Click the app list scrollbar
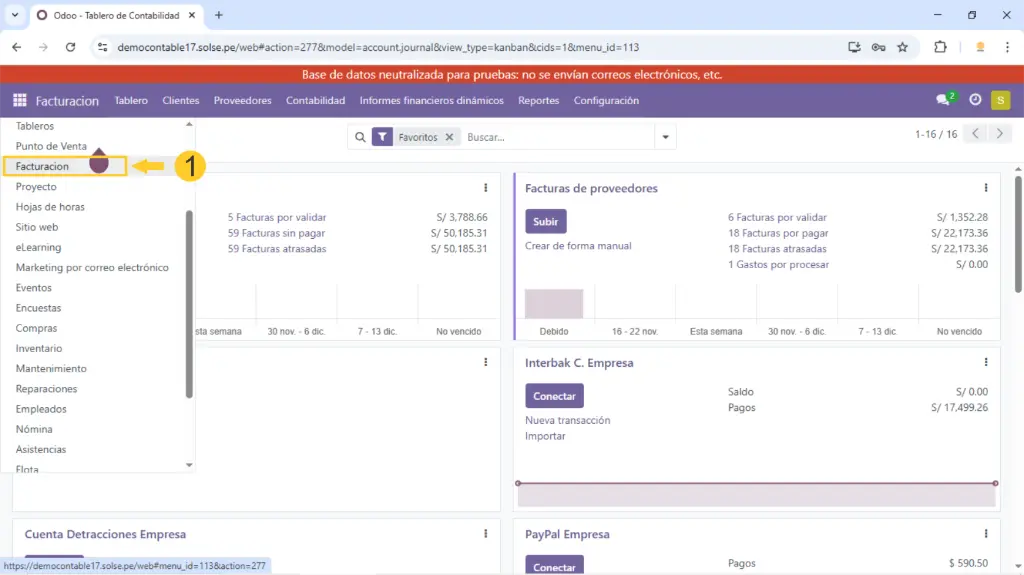 [x=189, y=300]
